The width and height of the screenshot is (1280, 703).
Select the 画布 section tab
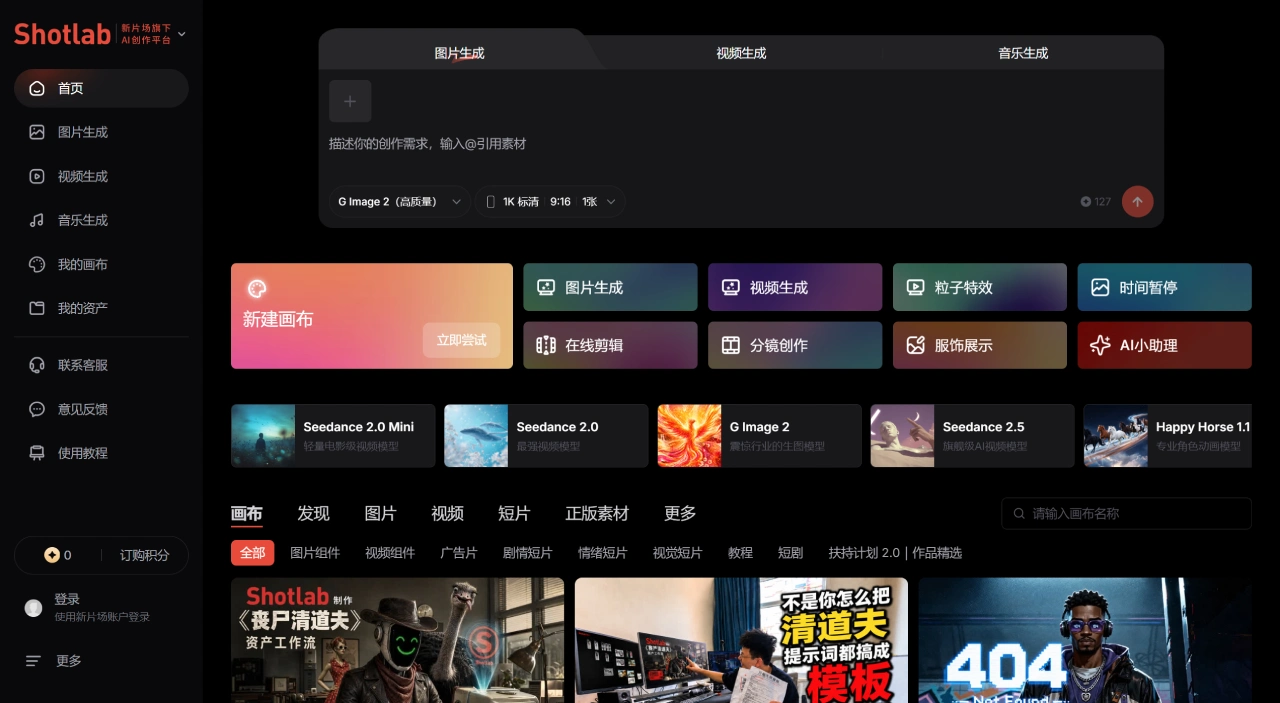[247, 513]
